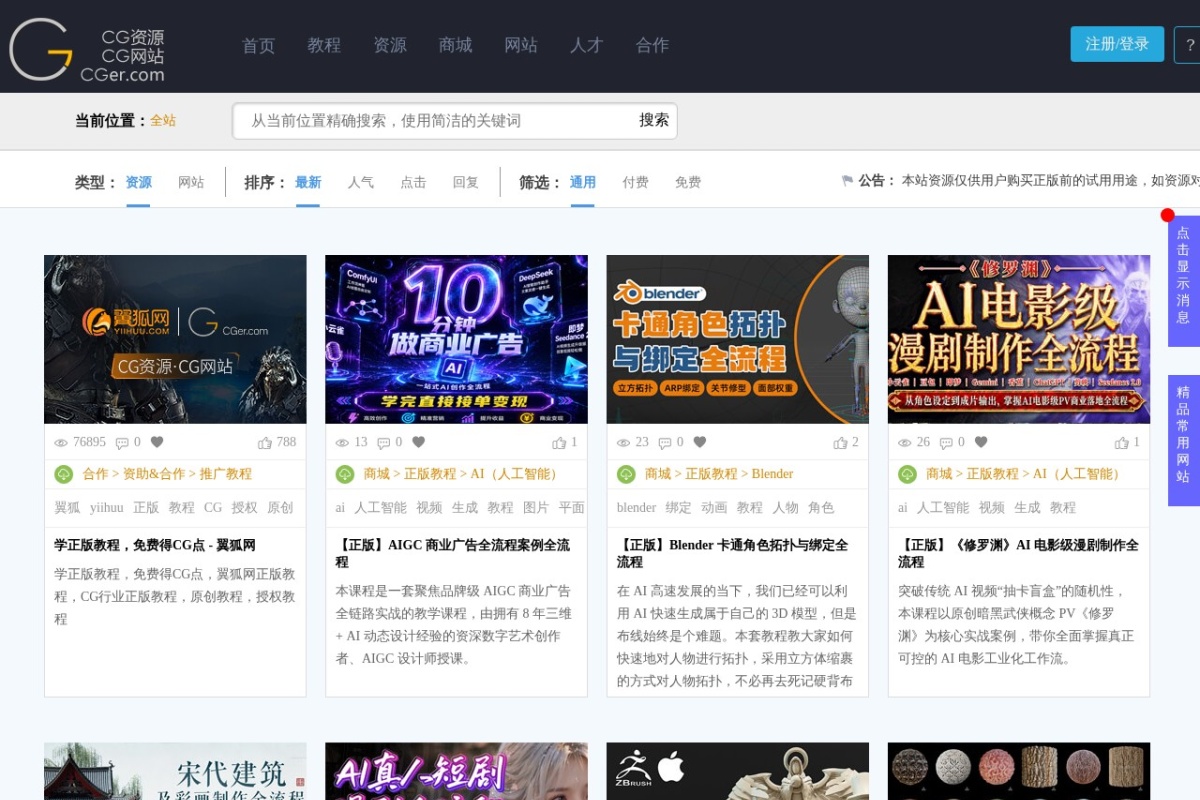Open the 首页 menu item

pyautogui.click(x=258, y=45)
